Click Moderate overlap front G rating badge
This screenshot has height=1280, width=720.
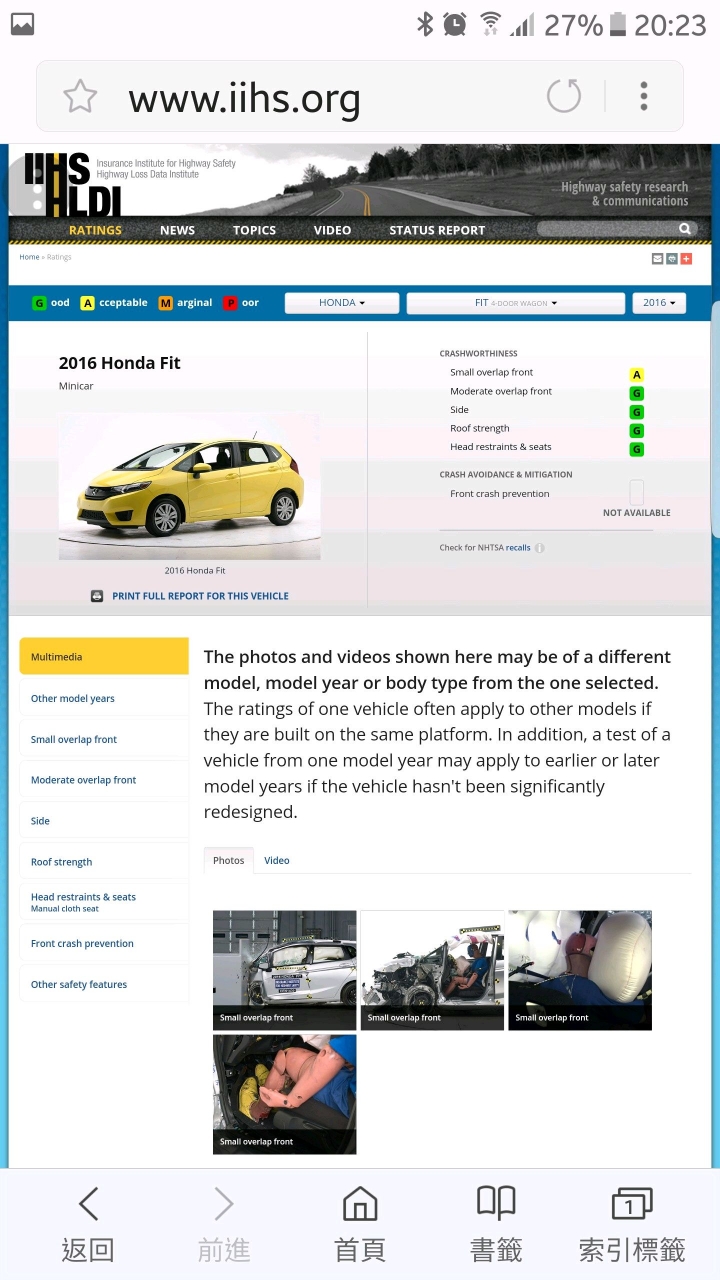click(x=637, y=394)
